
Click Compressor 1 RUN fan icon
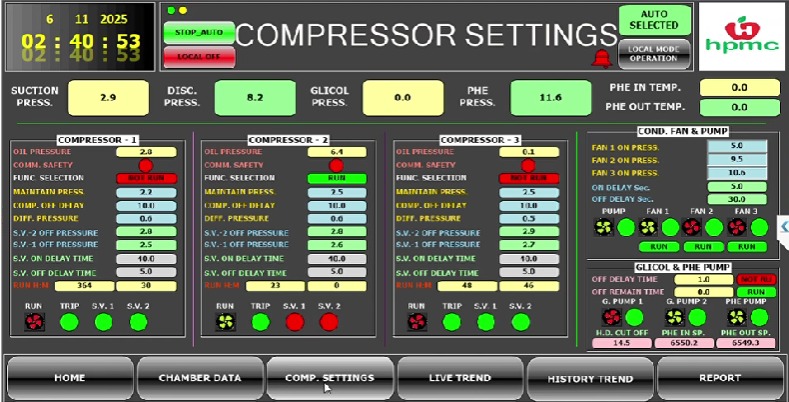coord(35,321)
